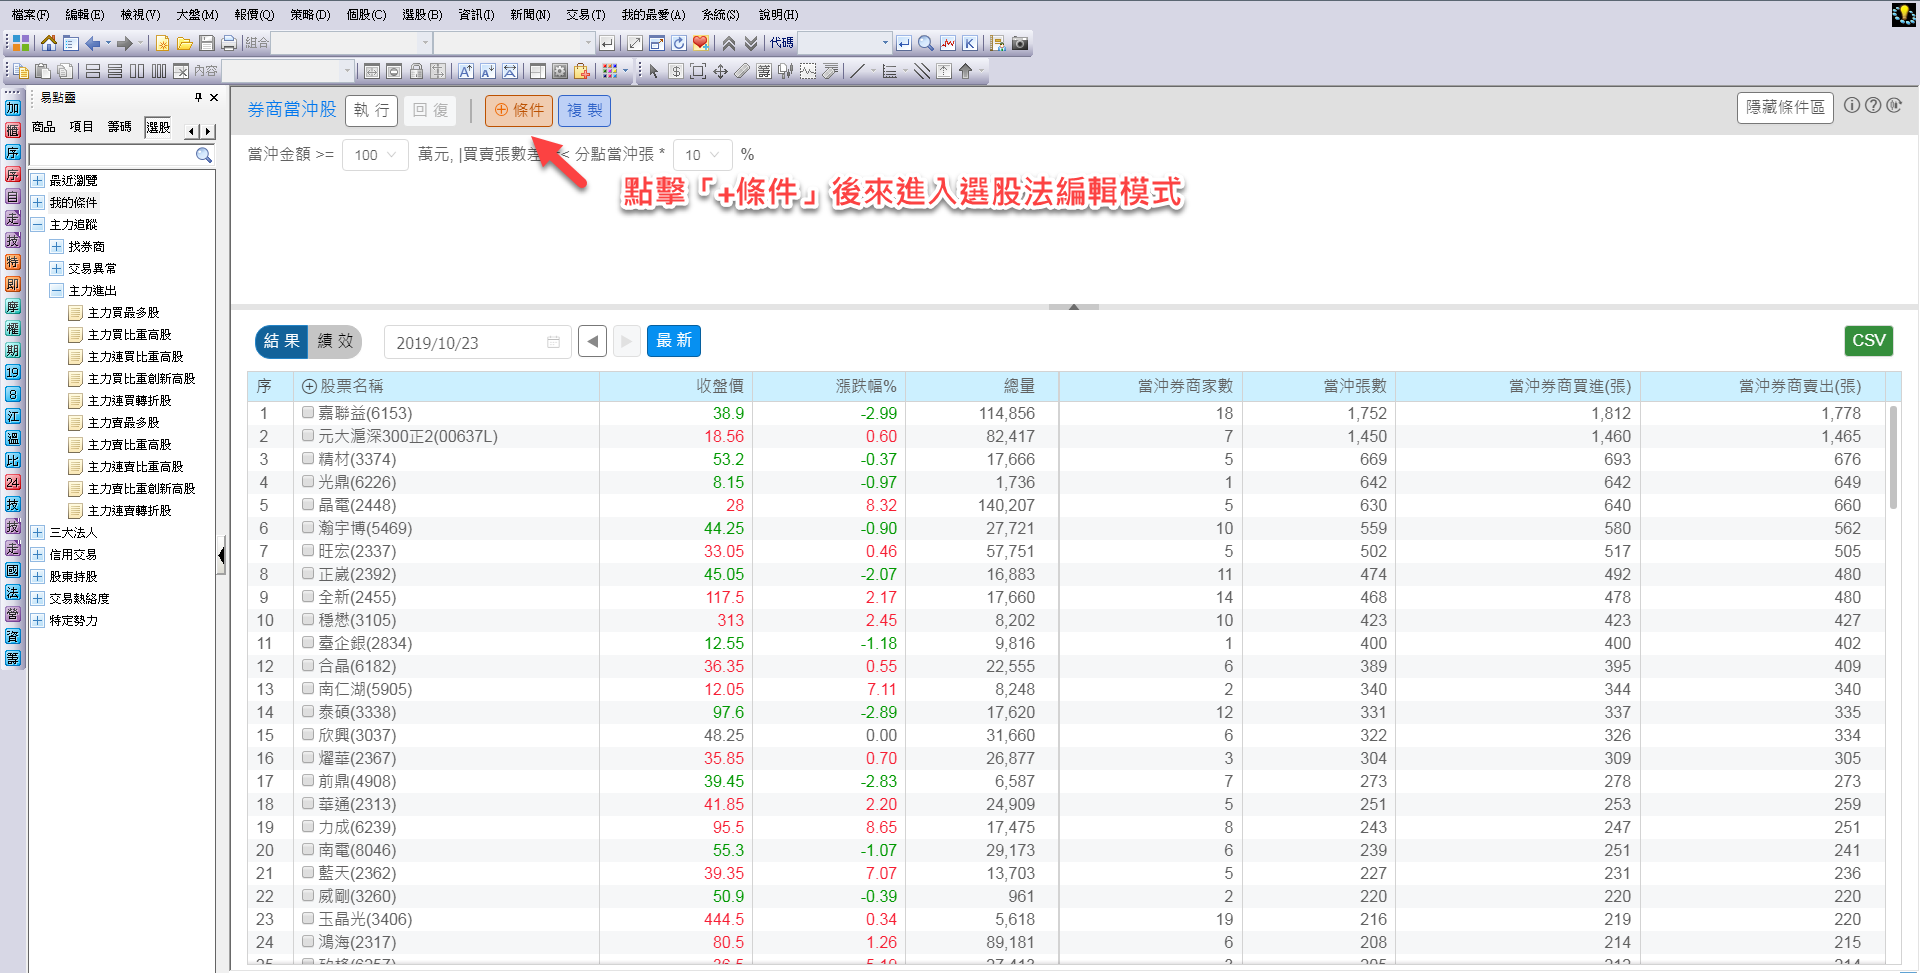The height and width of the screenshot is (973, 1920).
Task: Click the search magnifier in 易點靈 panel
Action: point(204,155)
